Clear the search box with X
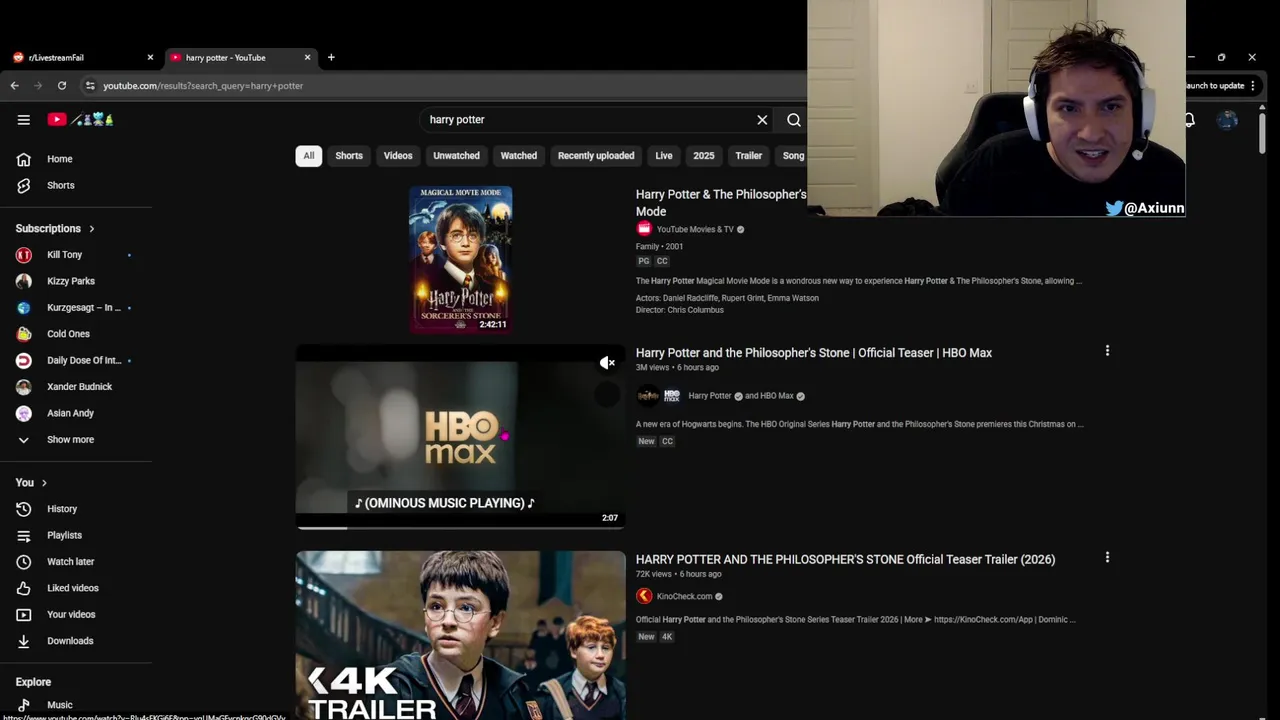This screenshot has width=1280, height=720. coord(762,120)
